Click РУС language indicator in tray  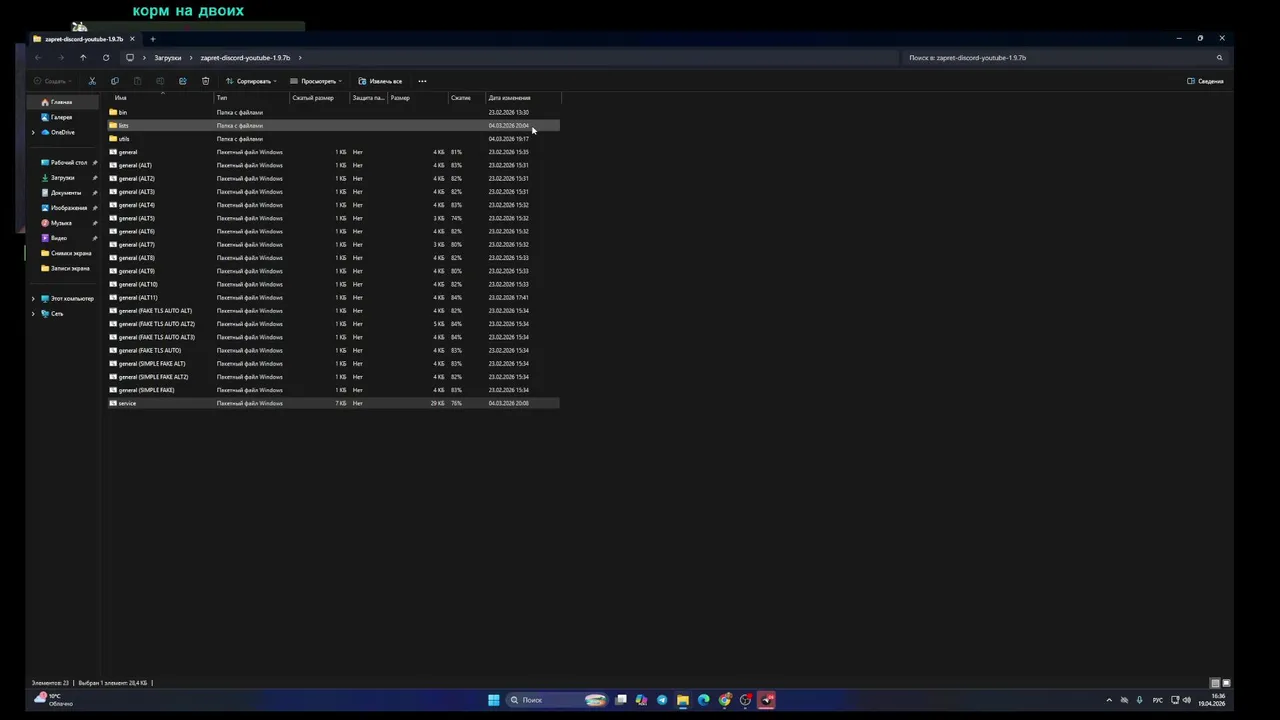tap(1158, 700)
